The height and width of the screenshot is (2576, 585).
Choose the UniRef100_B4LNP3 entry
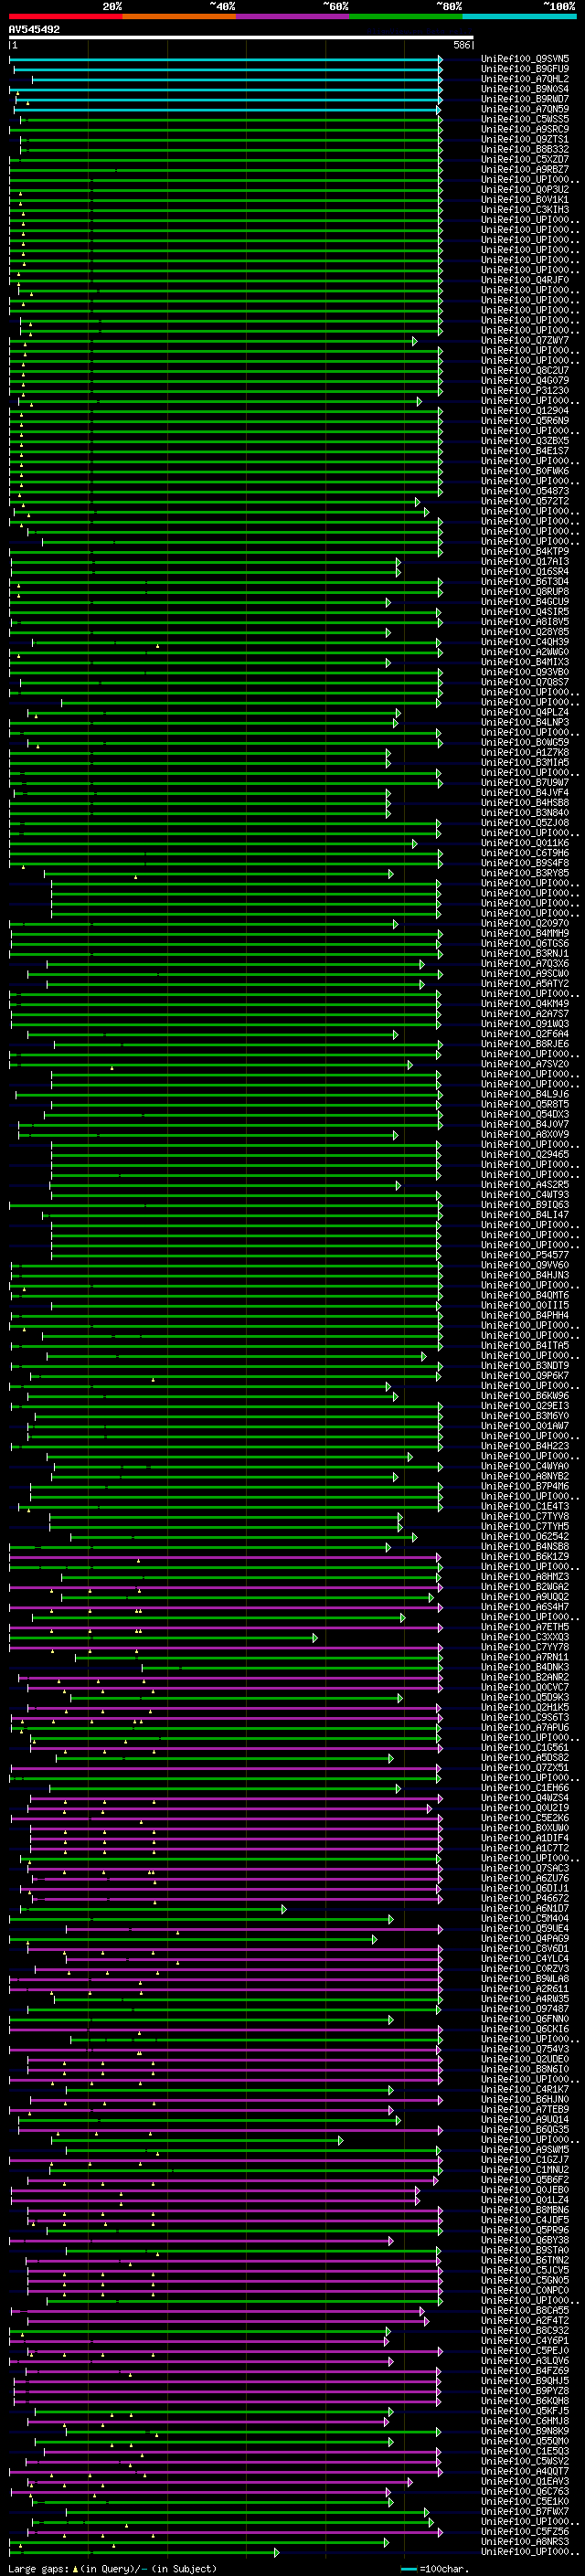[525, 722]
